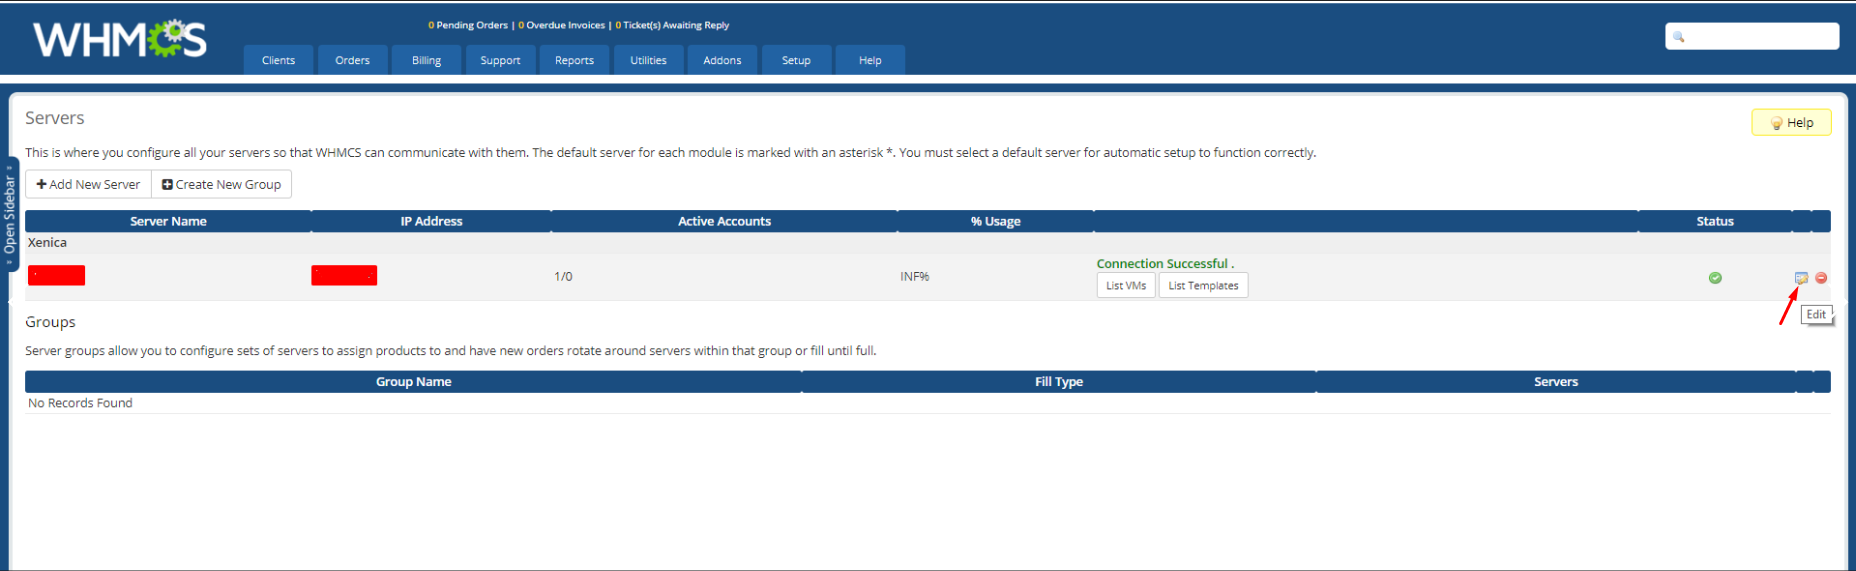
Task: Open Pending Orders link
Action: [x=468, y=25]
